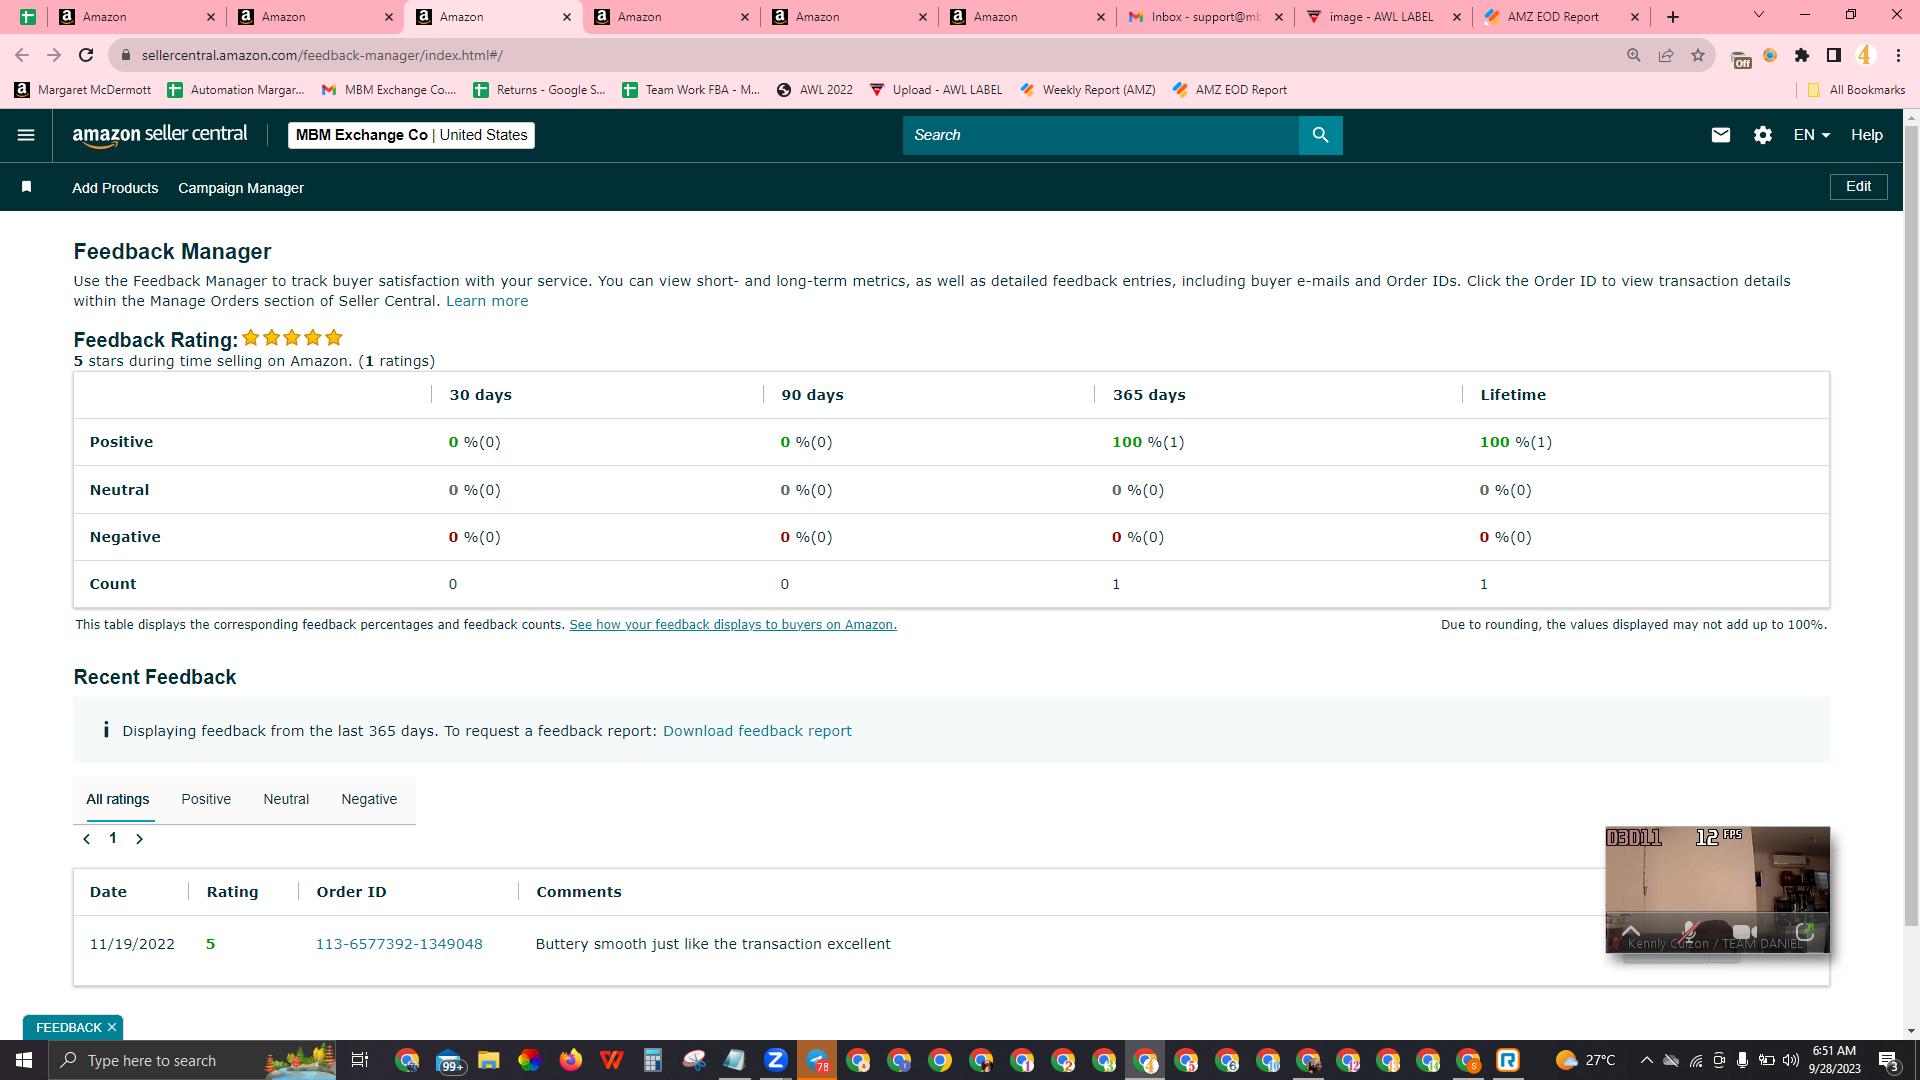Click the video call overlay thumbnail

point(1717,889)
